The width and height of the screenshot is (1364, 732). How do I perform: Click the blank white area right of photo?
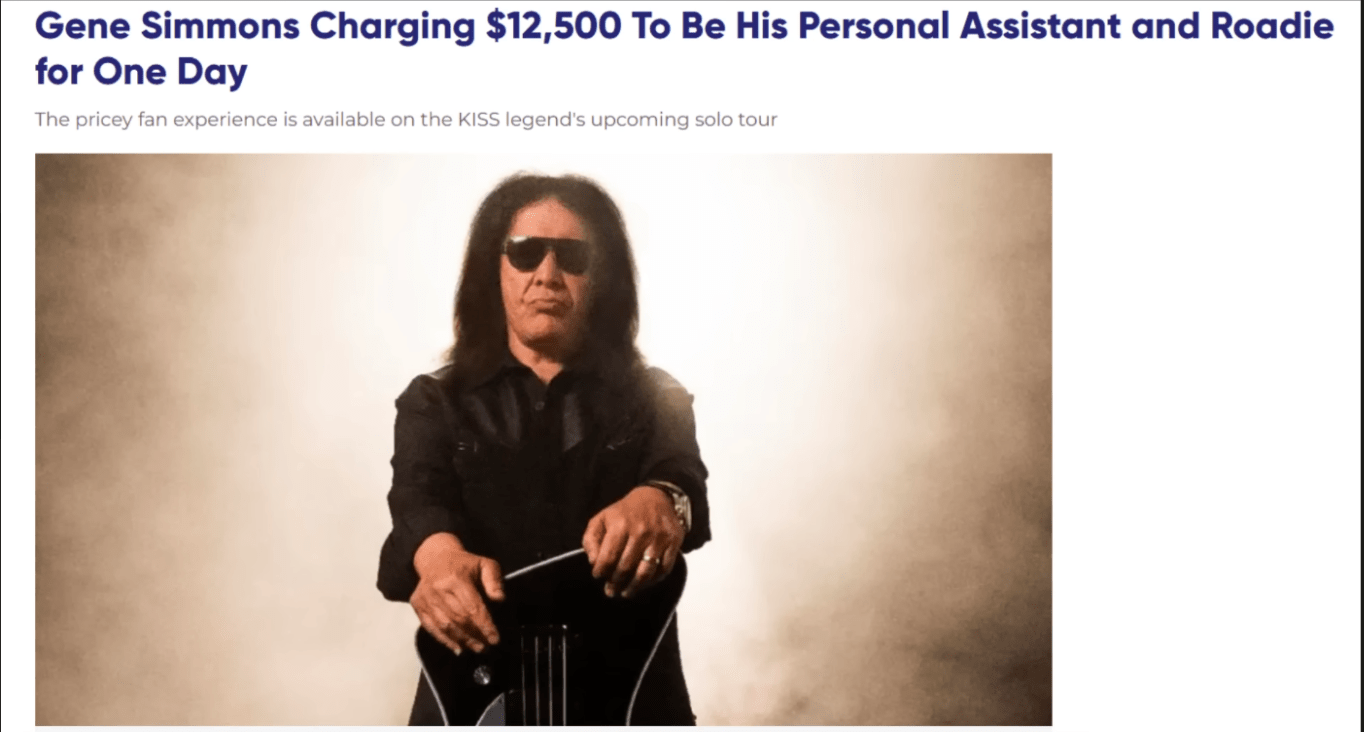[1200, 440]
